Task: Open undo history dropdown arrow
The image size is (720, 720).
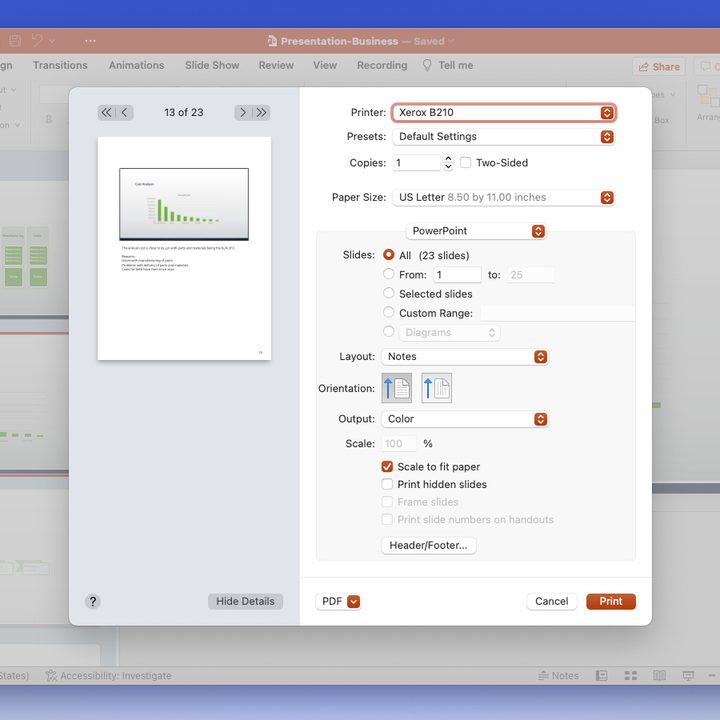Action: coord(52,41)
